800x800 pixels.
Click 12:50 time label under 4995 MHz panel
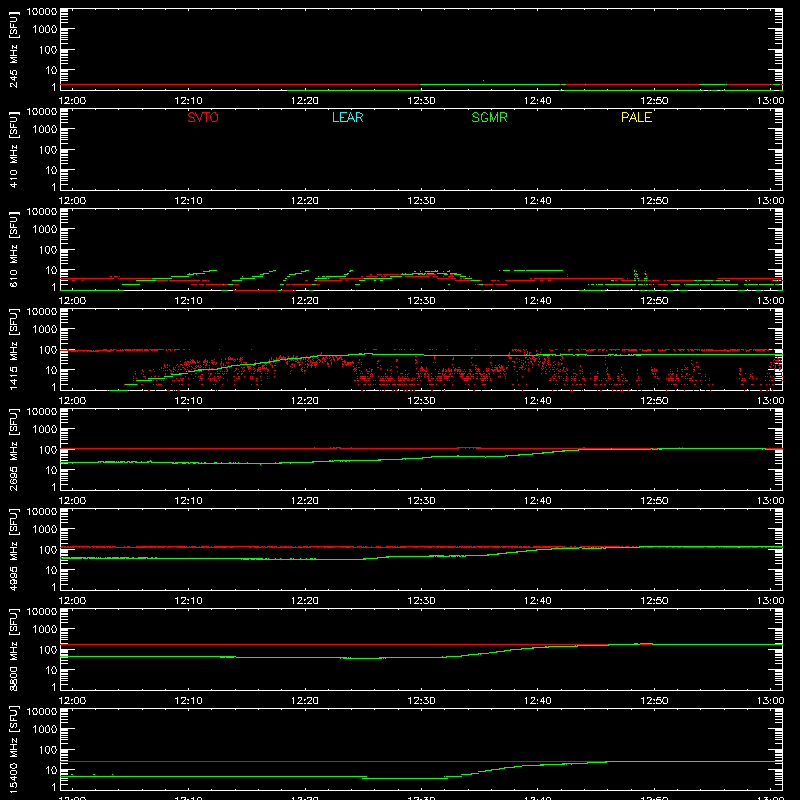tap(654, 601)
